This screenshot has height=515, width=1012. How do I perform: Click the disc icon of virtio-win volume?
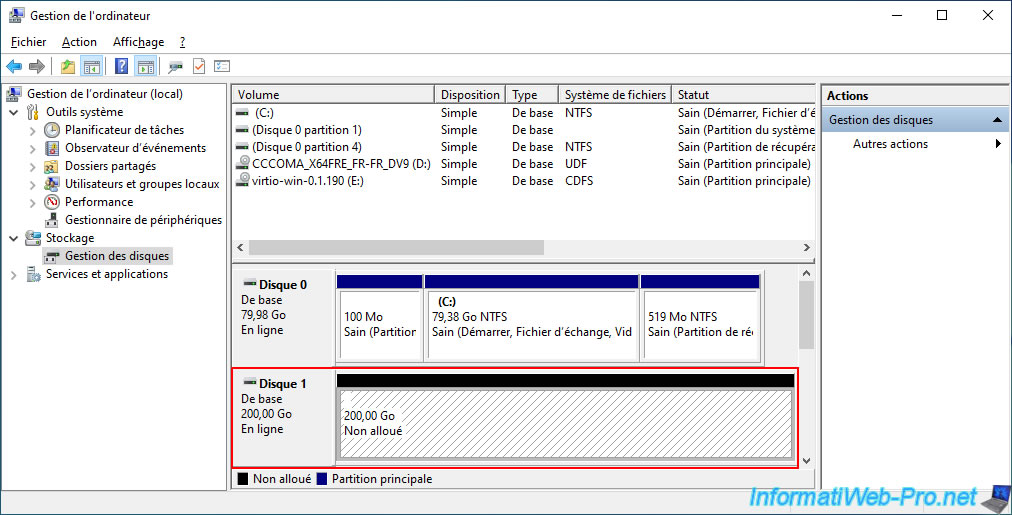point(243,181)
